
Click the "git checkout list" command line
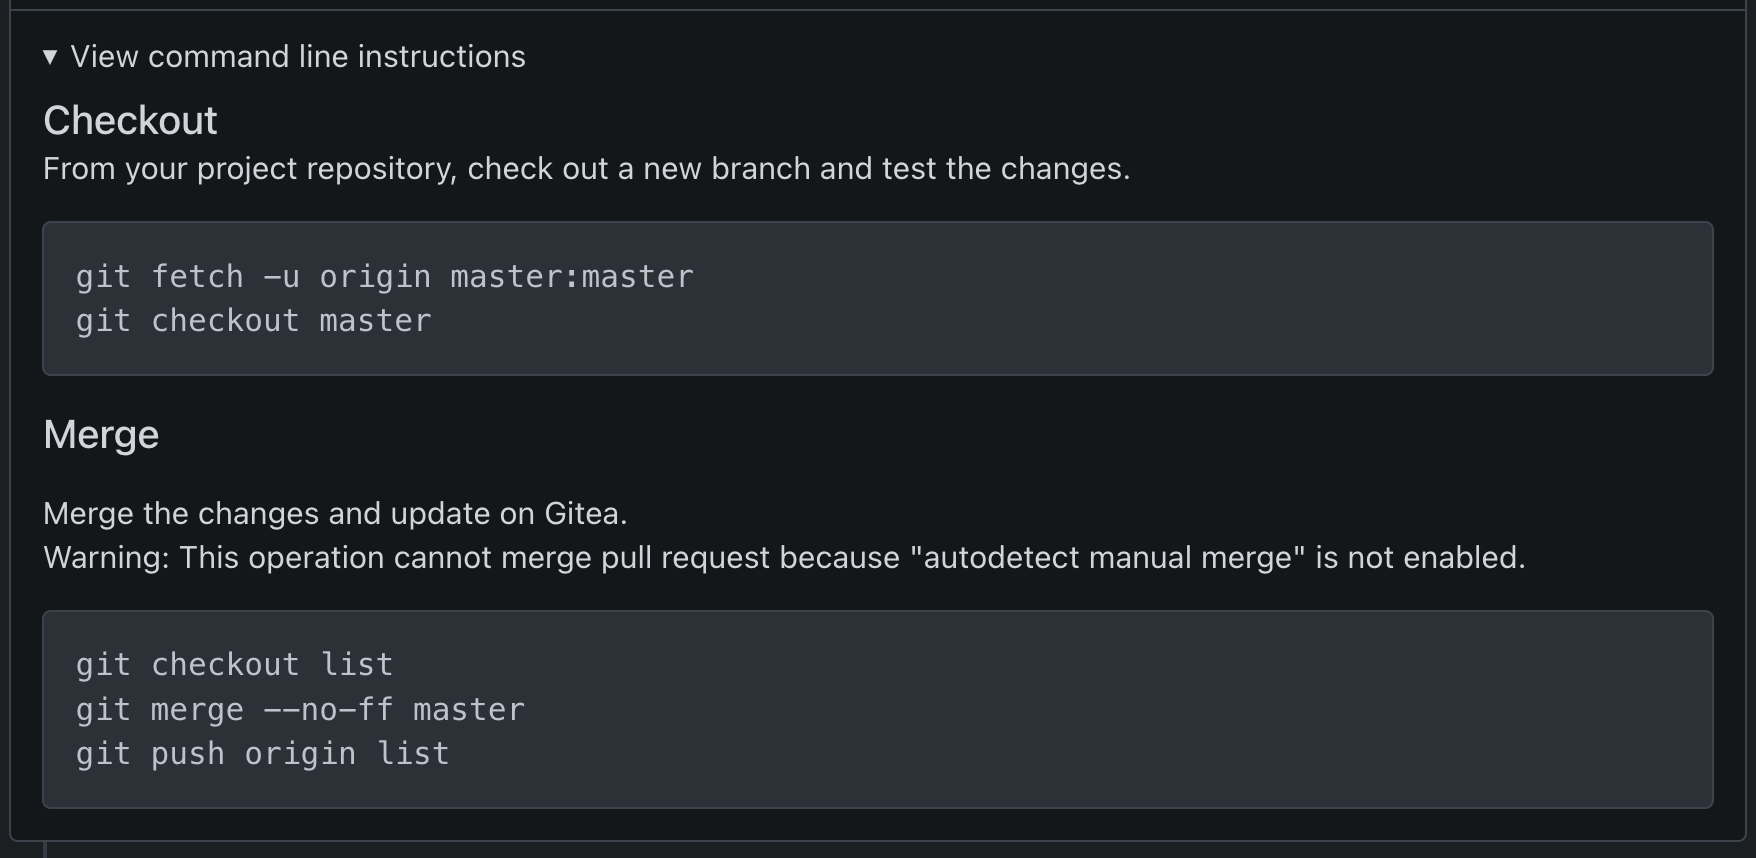234,665
